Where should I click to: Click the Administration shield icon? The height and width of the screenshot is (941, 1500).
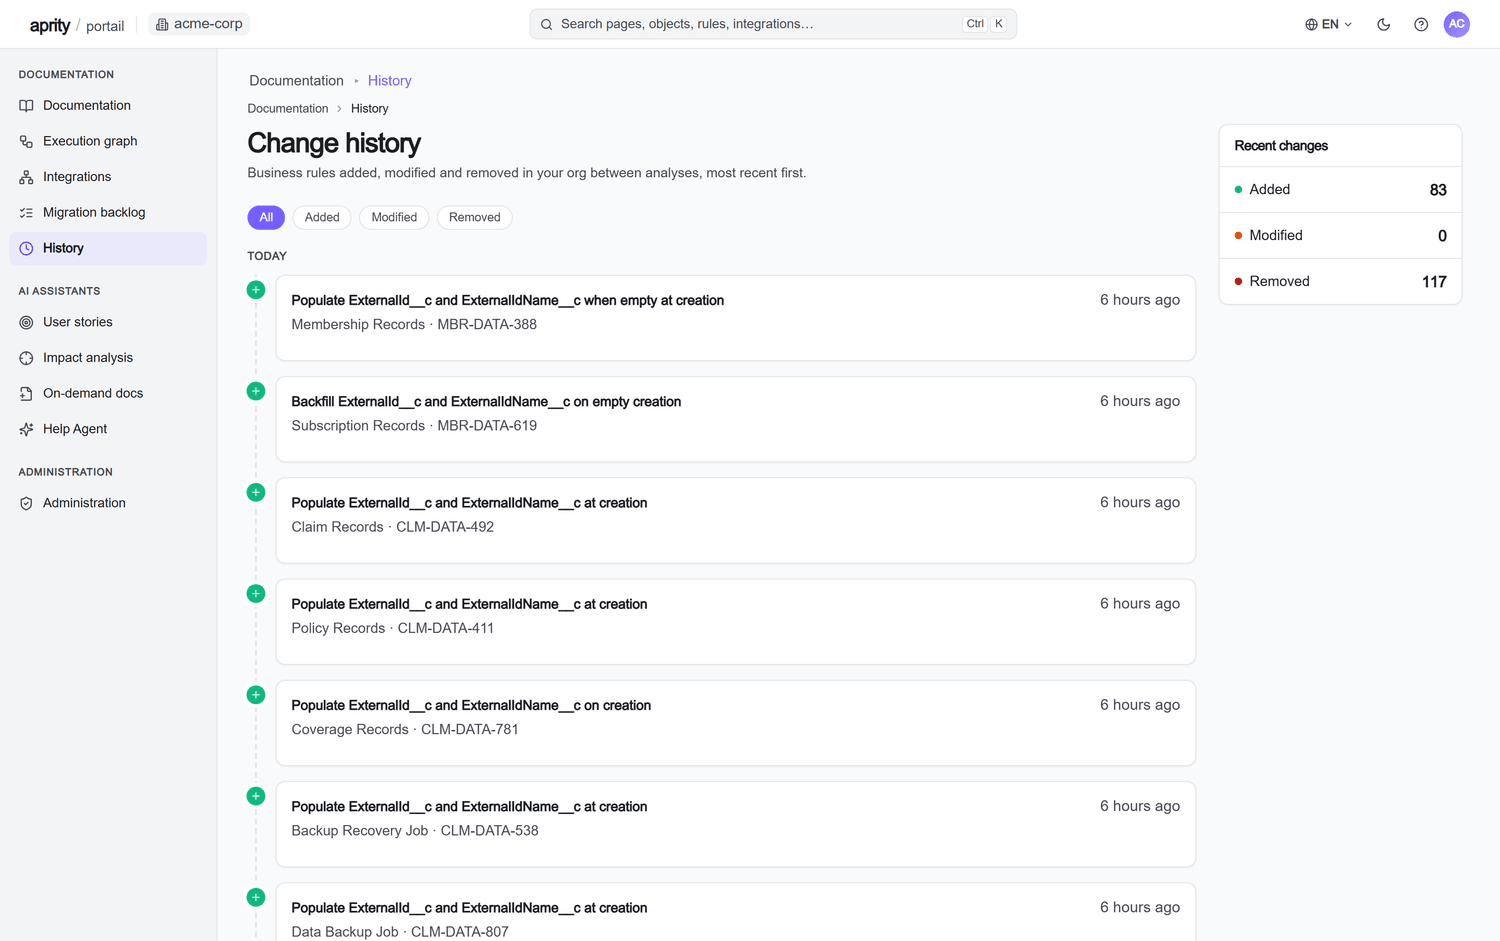(x=26, y=503)
